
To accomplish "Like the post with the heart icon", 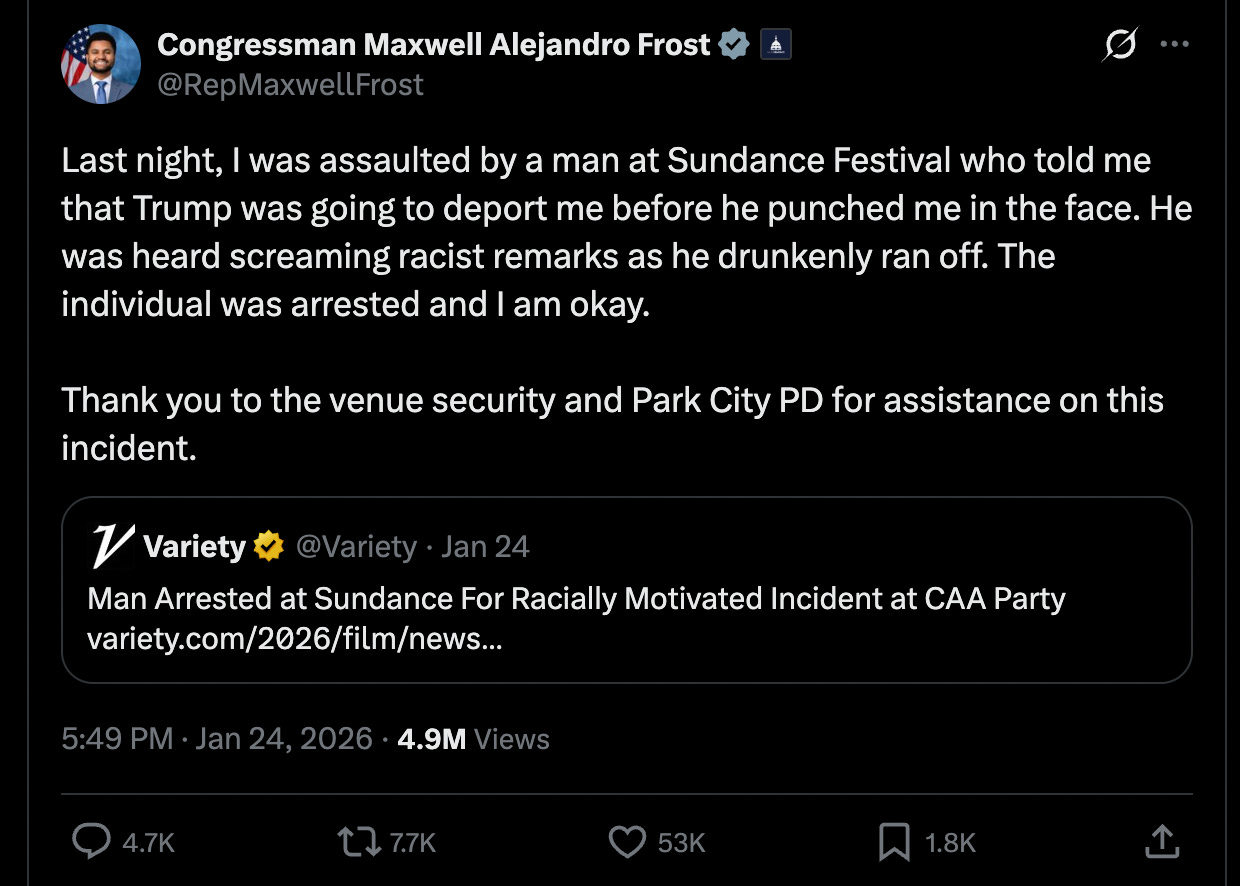I will tap(627, 842).
